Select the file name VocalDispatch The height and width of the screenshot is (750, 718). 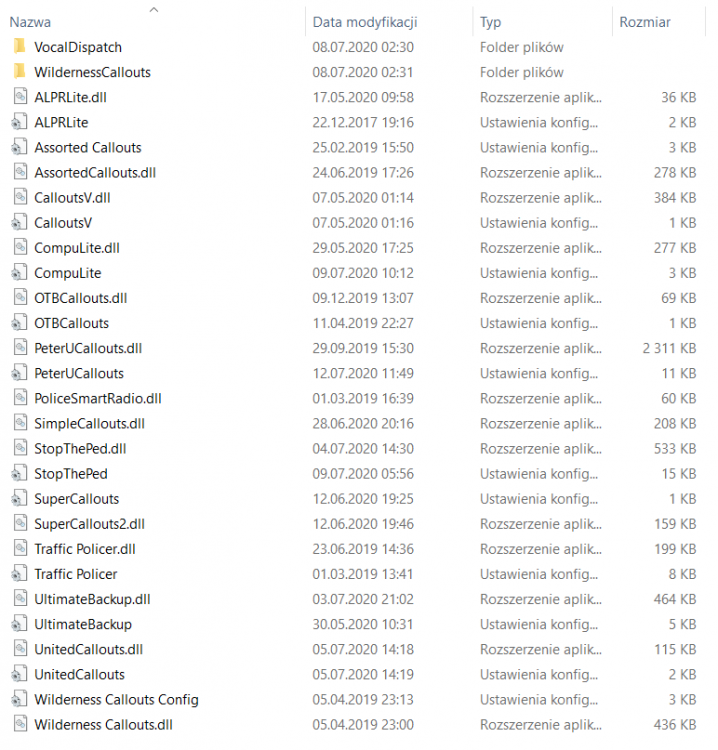pyautogui.click(x=78, y=47)
